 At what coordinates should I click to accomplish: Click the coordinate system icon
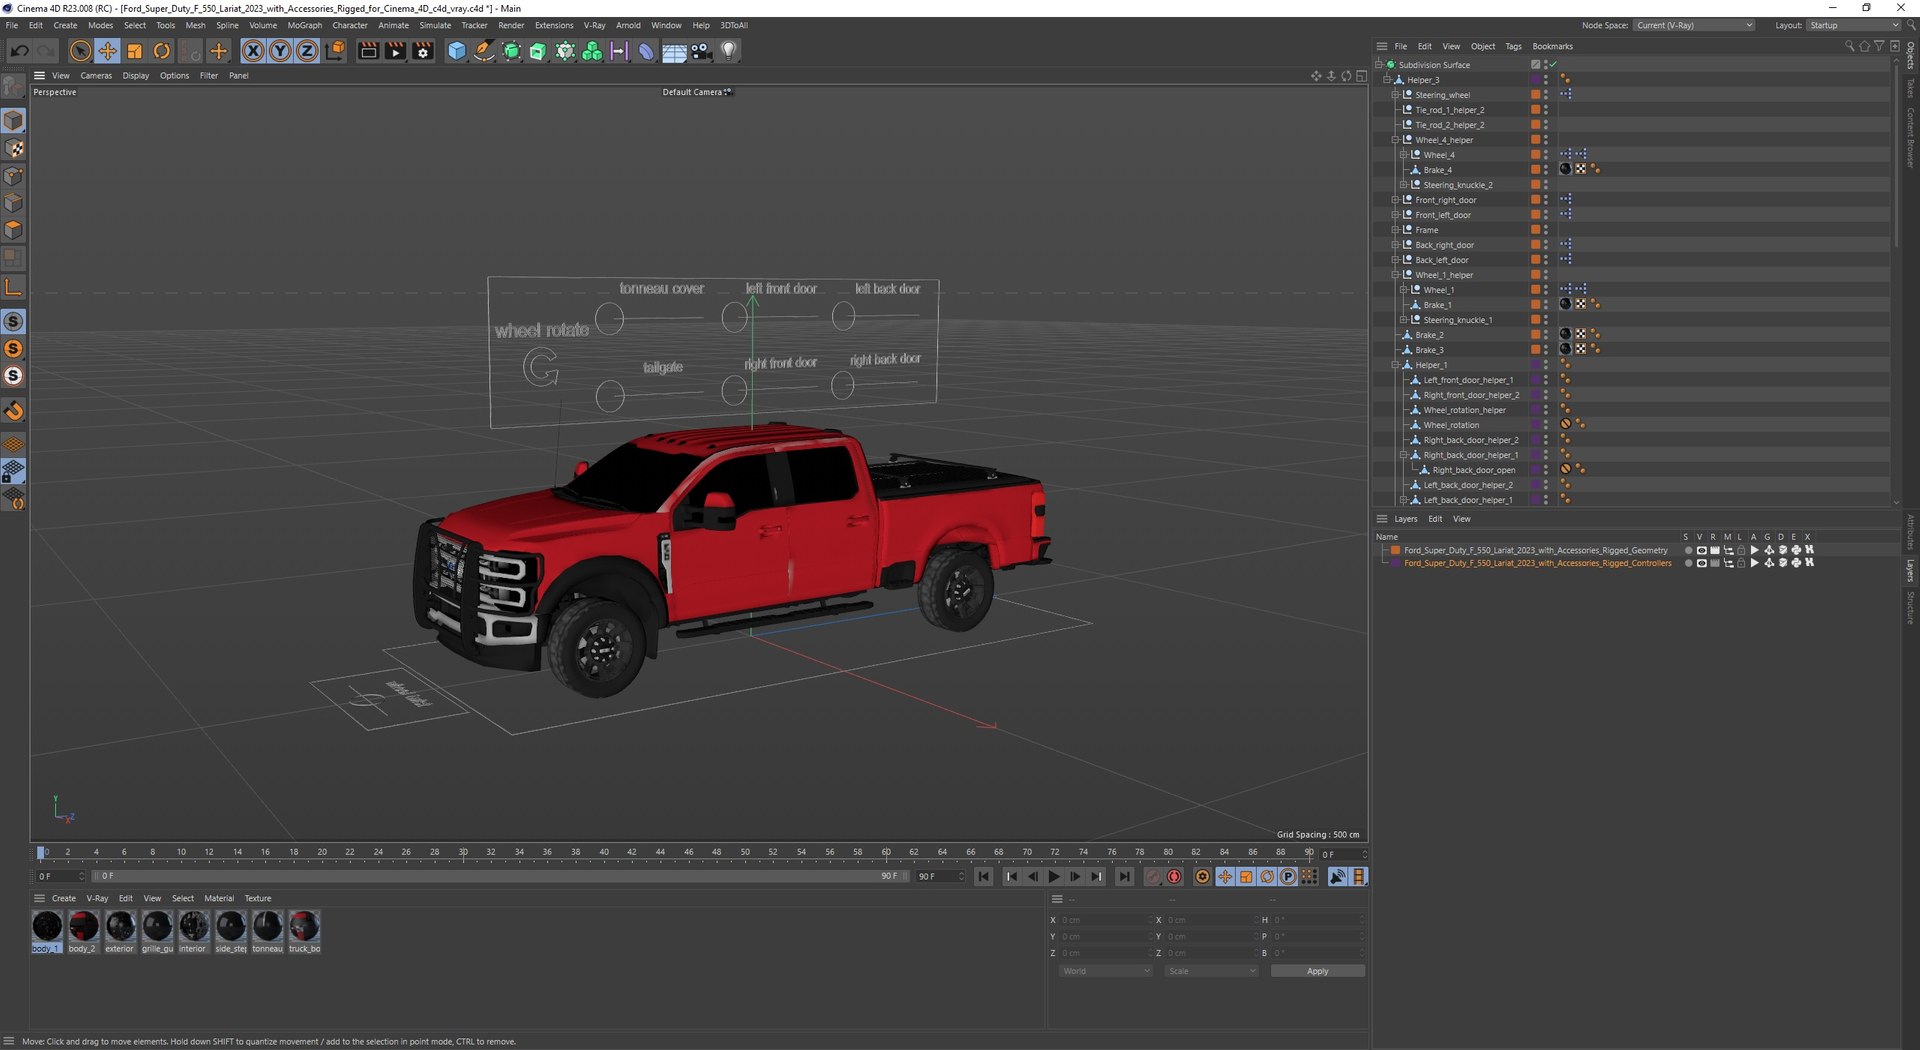[335, 51]
